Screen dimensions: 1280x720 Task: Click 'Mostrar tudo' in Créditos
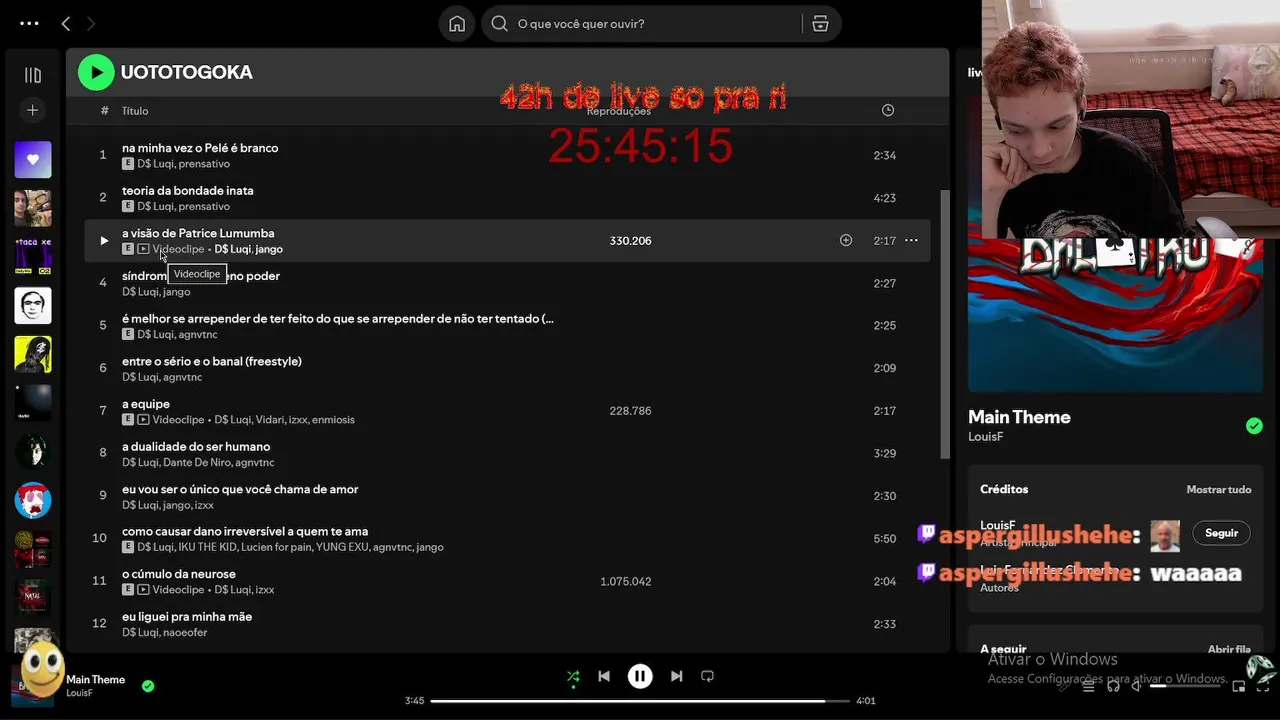coord(1219,490)
